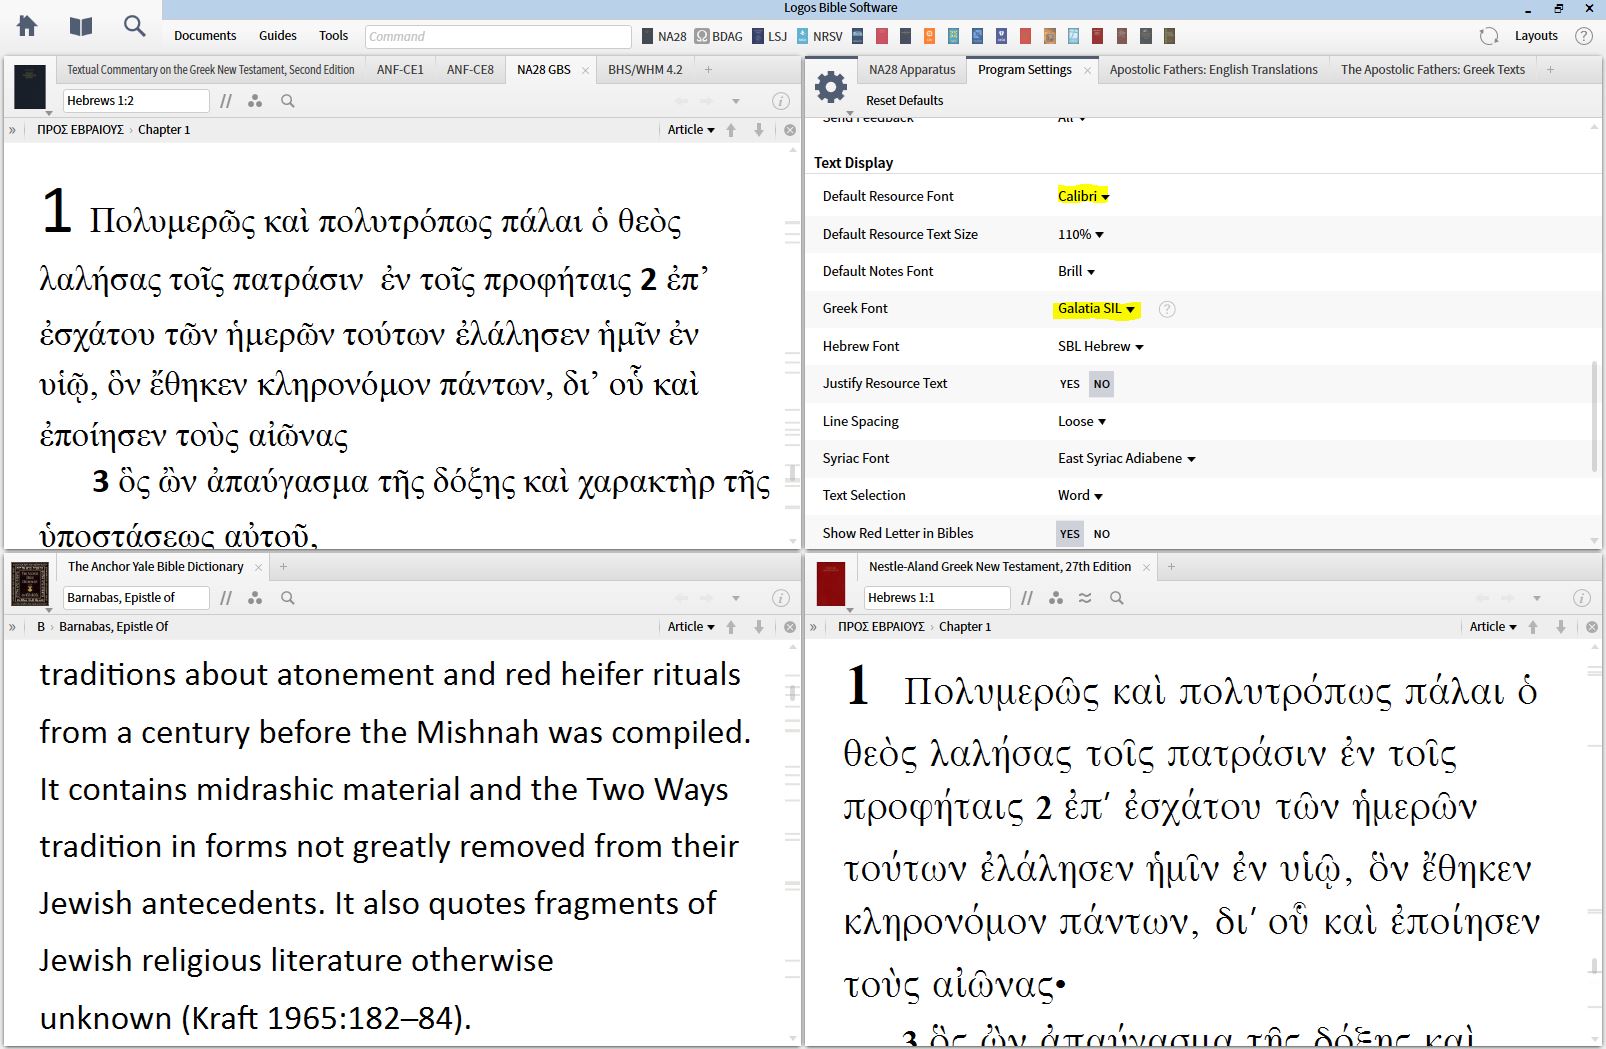Open Default Resource Font dropdown showing Calibri
Viewport: 1606px width, 1049px height.
pos(1084,196)
